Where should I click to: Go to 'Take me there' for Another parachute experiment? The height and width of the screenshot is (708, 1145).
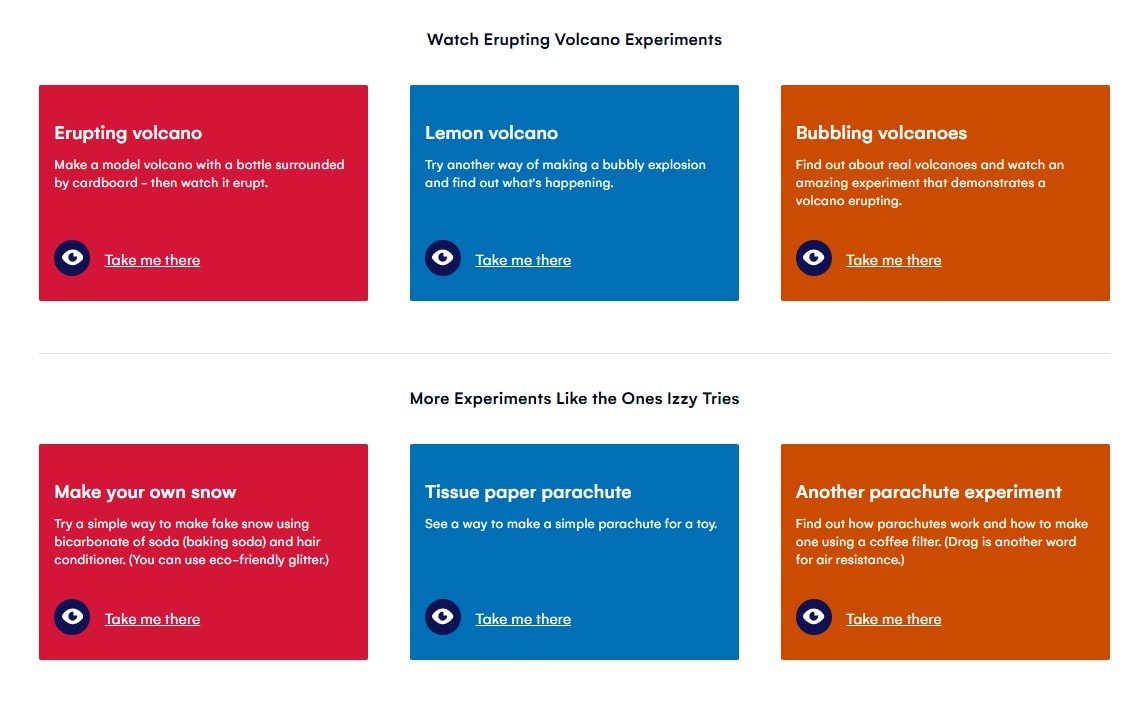894,619
